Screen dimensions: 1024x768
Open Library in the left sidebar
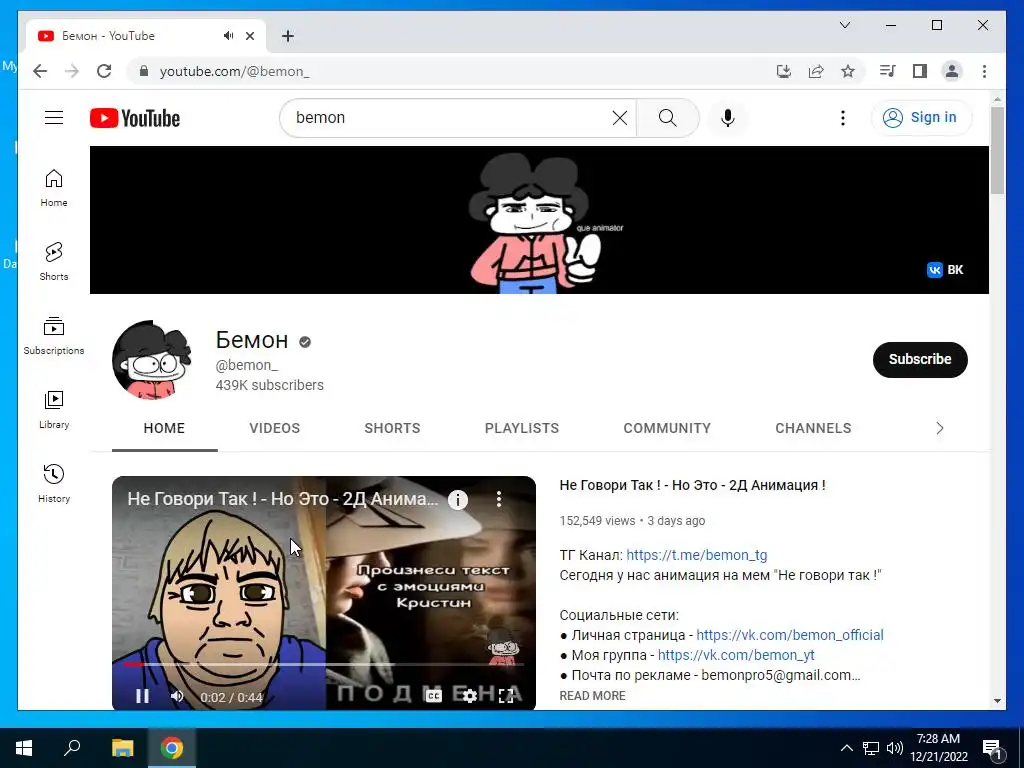tap(54, 409)
